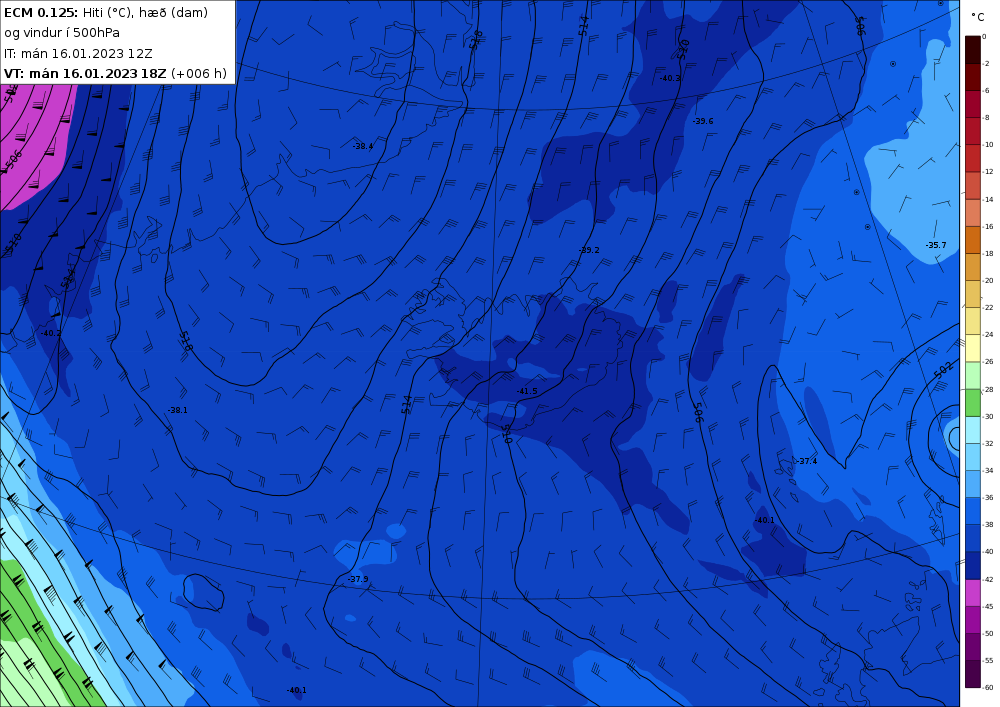Pick the salmon legend swatch between -14 and -16

(973, 213)
